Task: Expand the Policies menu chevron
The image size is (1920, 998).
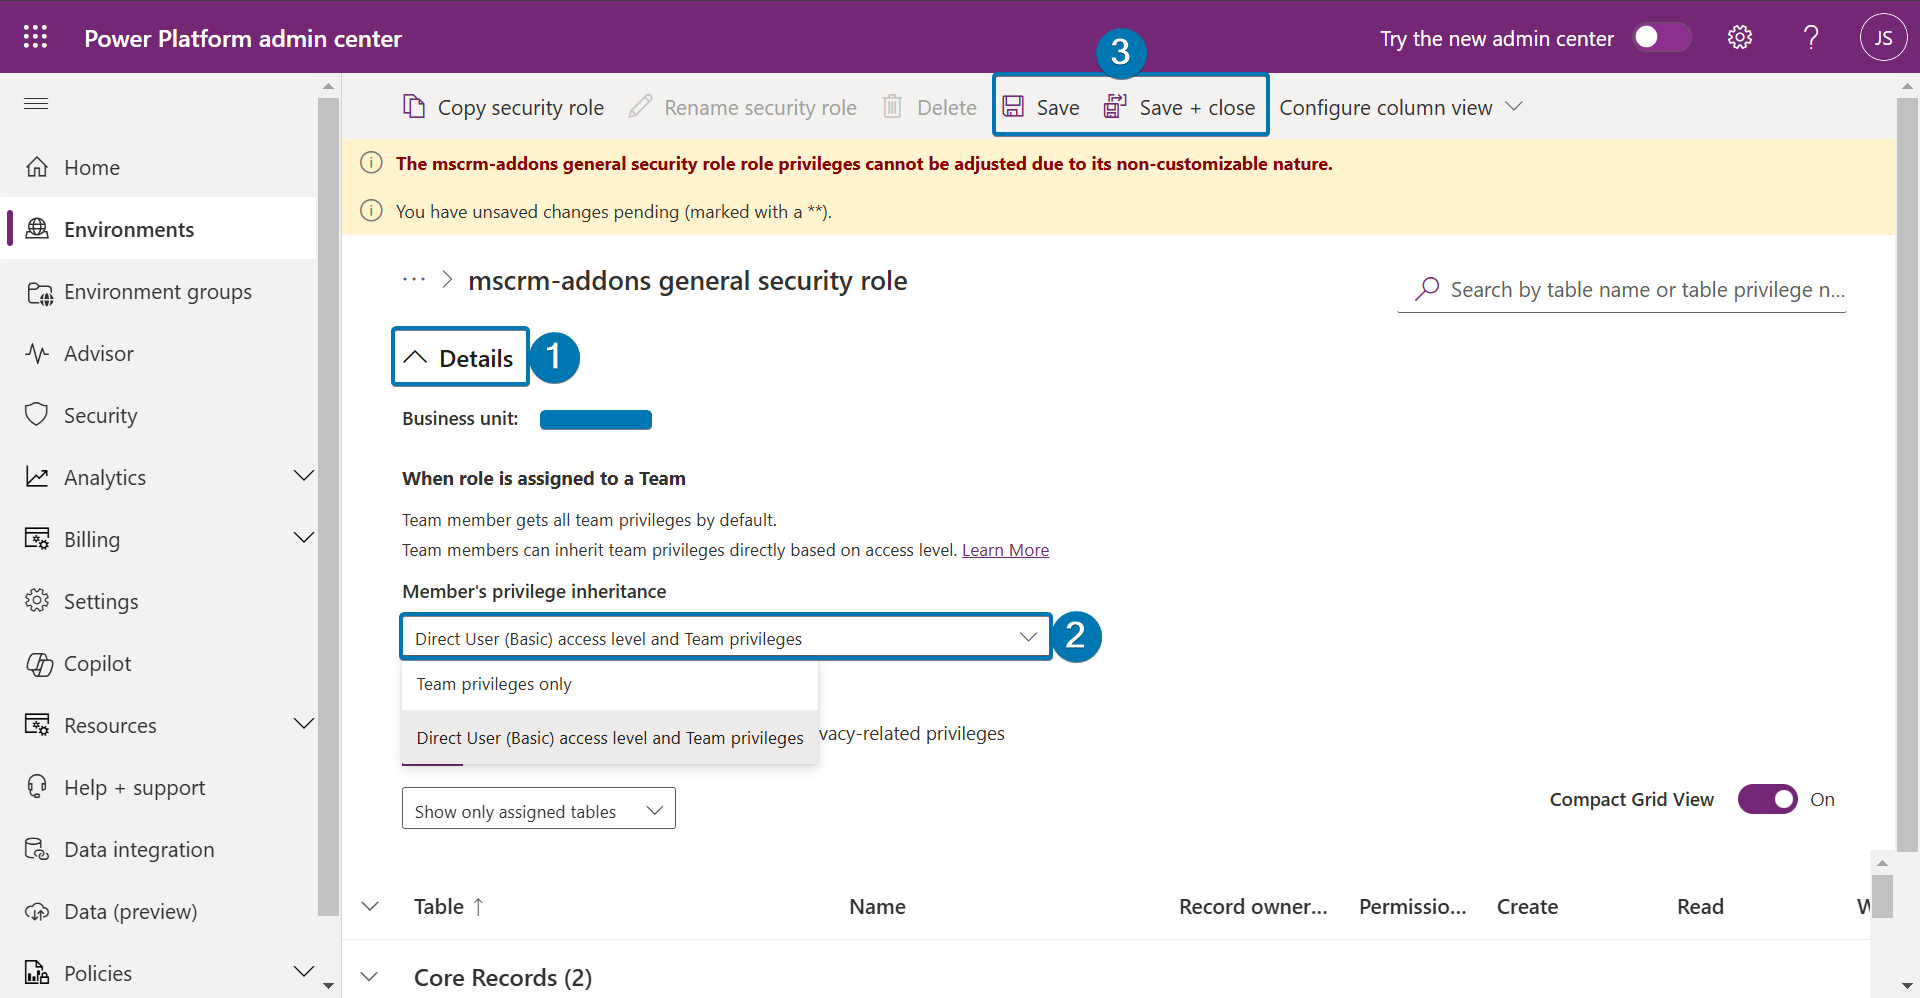Action: [x=304, y=972]
